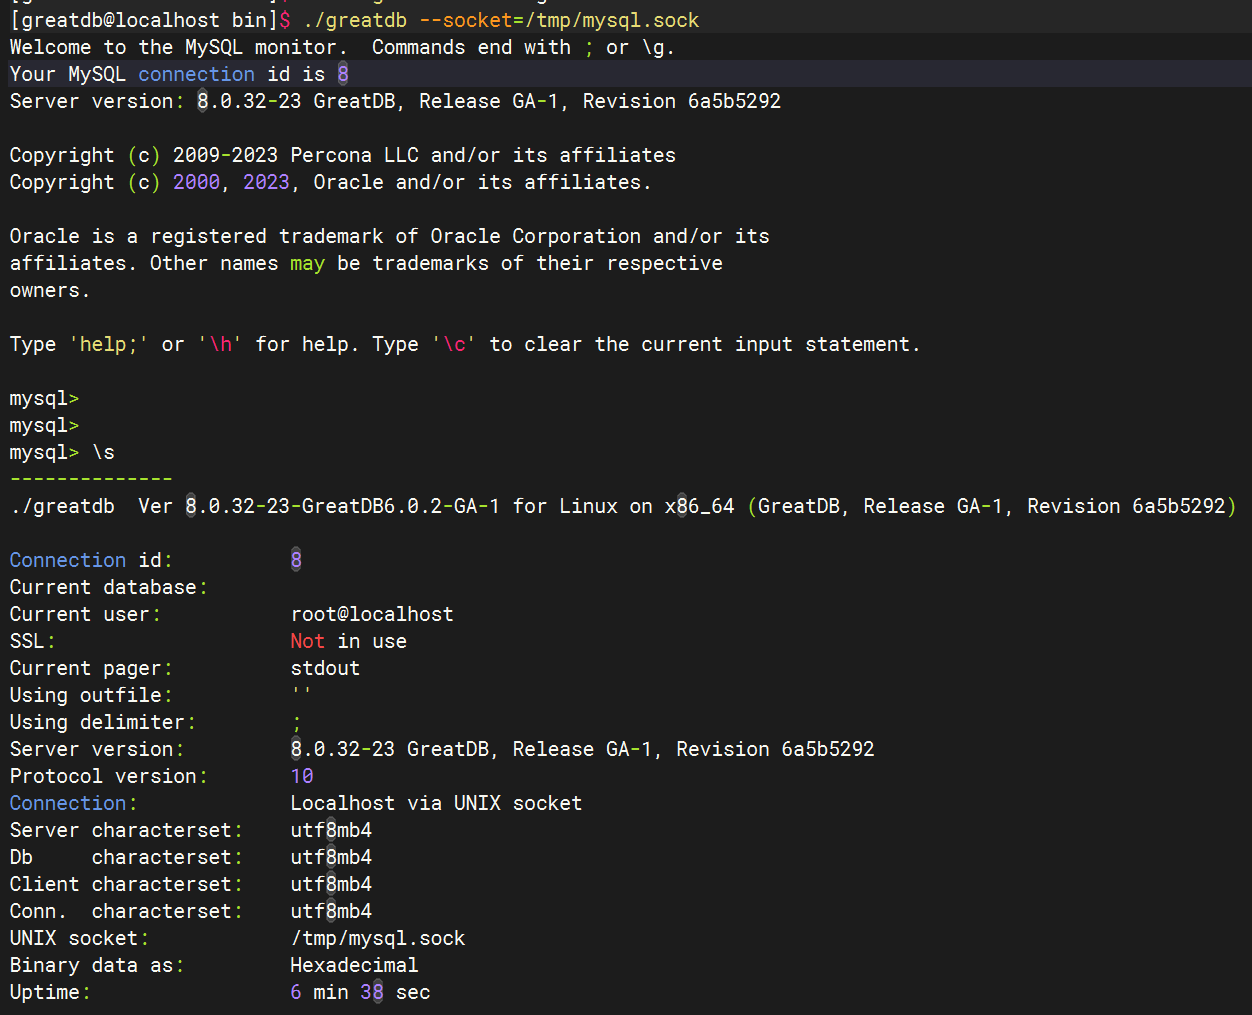This screenshot has height=1015, width=1252.
Task: Click the 'Your MySQL connection id is 8' line
Action: 179,74
